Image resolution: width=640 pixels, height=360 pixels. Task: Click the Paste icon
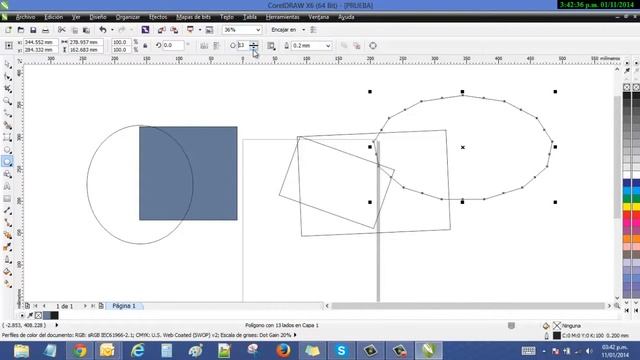click(86, 30)
